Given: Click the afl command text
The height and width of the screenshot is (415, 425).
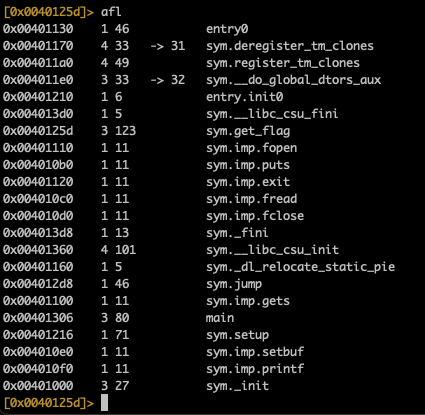Looking at the screenshot, I should click(x=111, y=12).
